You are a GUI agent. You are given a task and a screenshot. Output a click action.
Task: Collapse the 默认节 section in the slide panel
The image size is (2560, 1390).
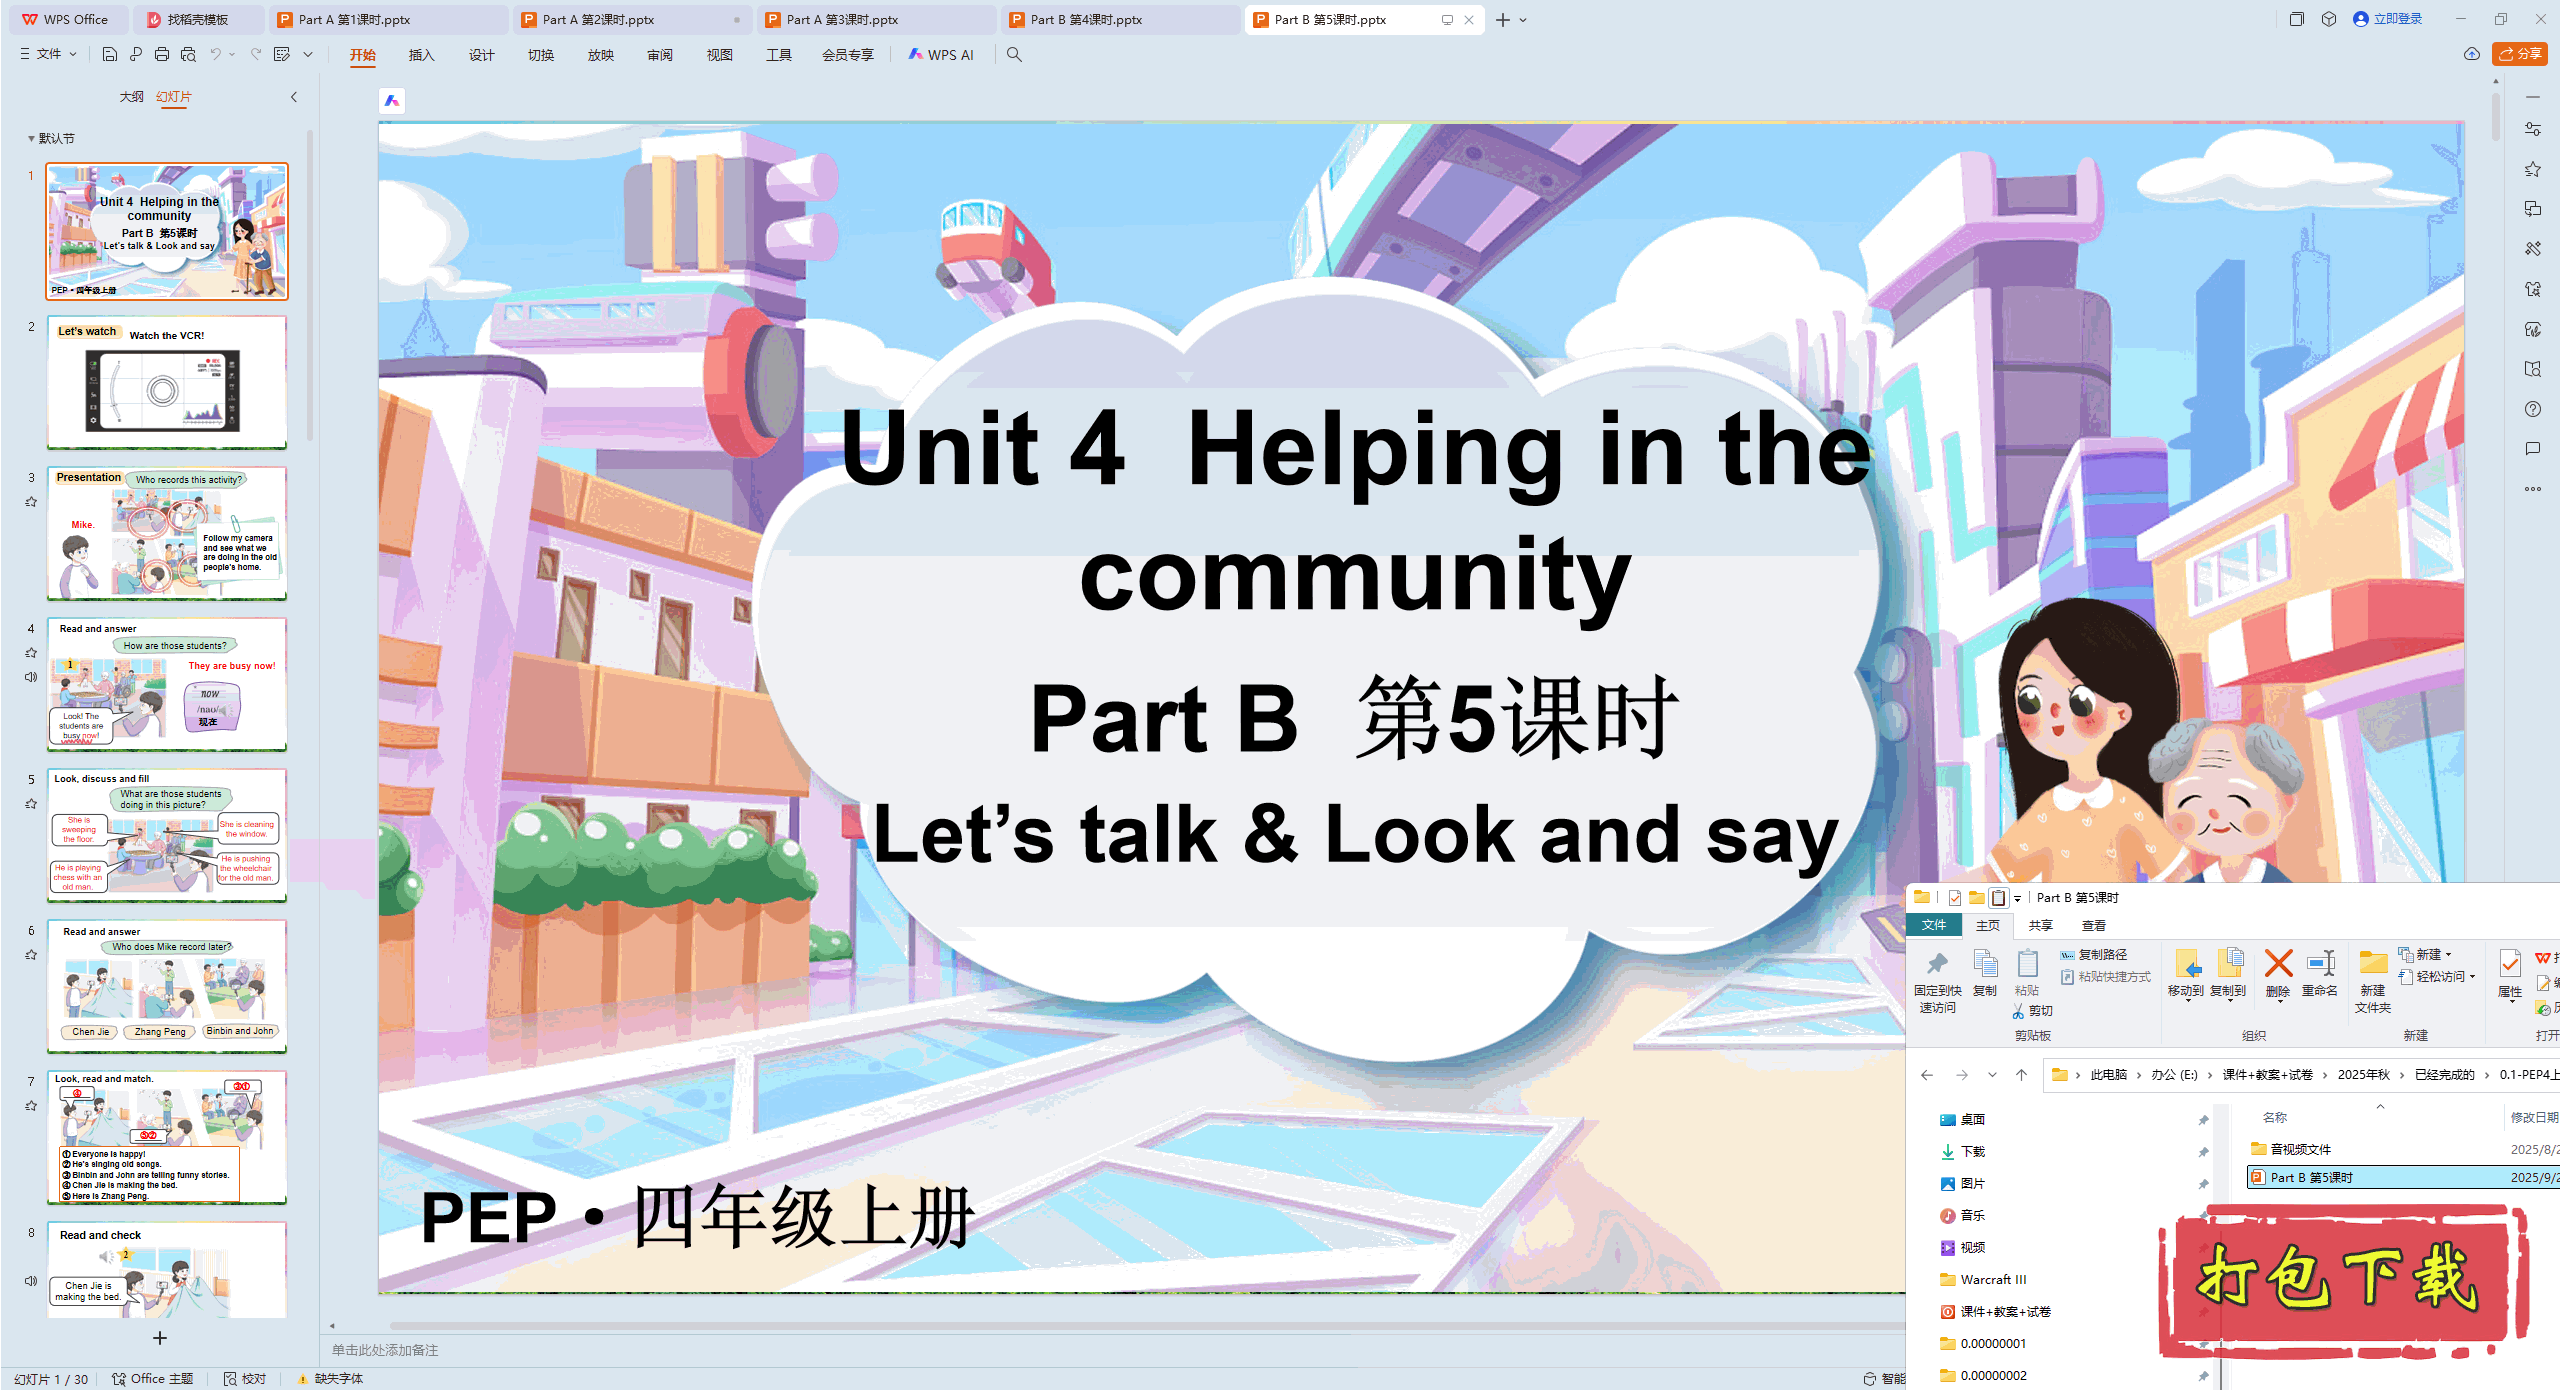pos(29,138)
